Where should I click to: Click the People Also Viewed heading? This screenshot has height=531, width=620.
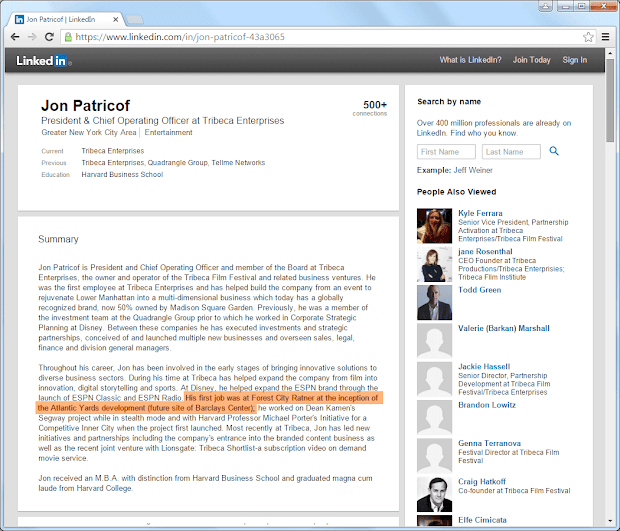[x=456, y=192]
